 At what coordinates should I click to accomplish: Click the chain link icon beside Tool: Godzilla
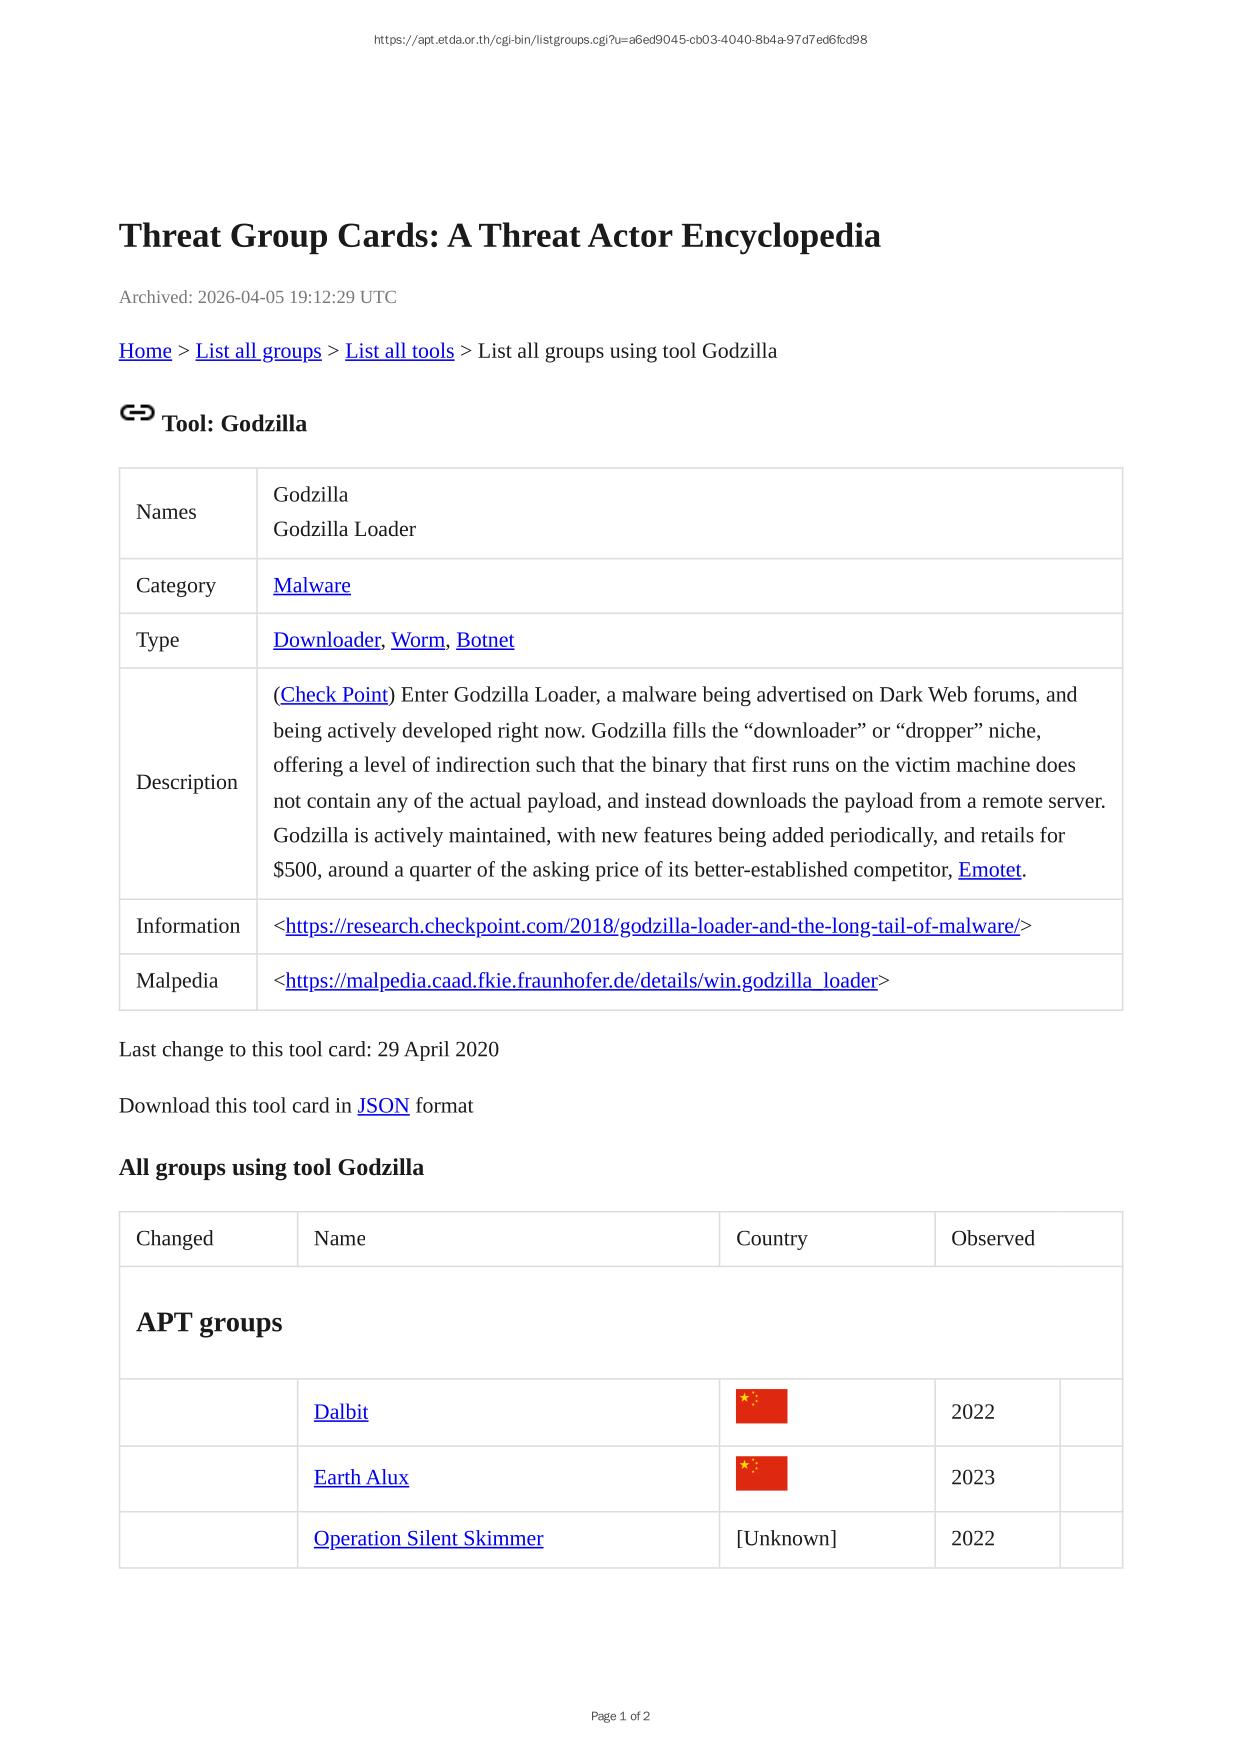(x=137, y=413)
